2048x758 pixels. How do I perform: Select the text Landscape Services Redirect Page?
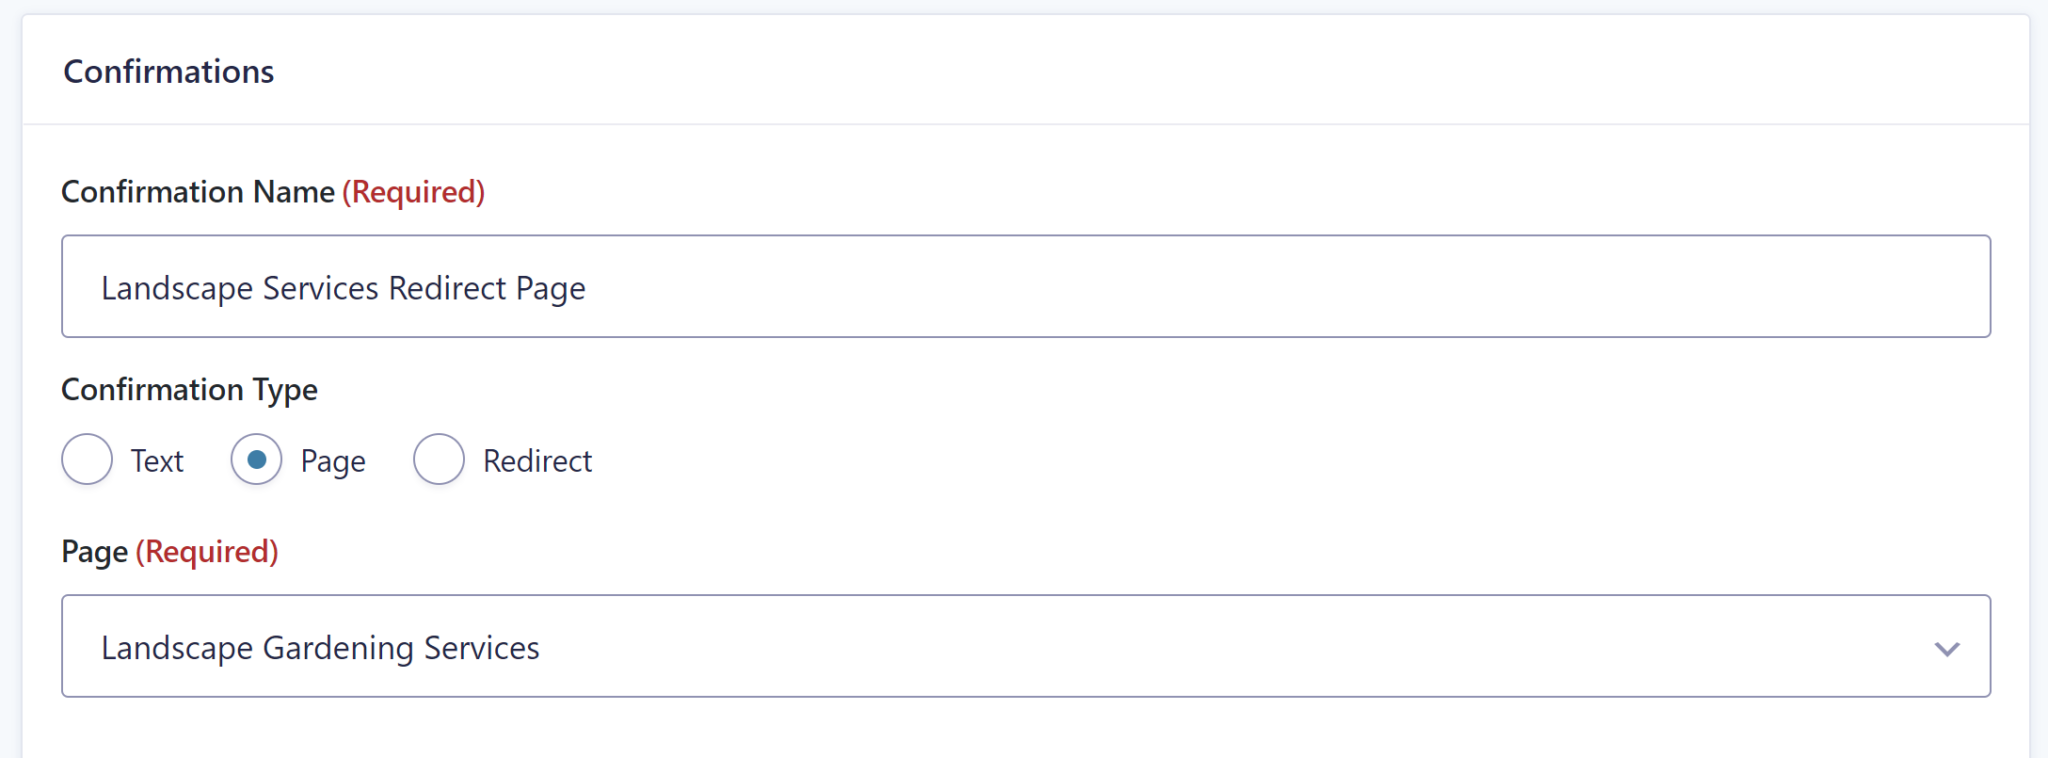click(342, 288)
